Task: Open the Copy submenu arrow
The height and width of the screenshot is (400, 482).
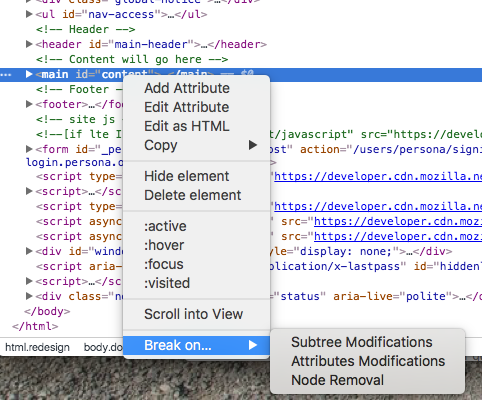Action: click(253, 145)
